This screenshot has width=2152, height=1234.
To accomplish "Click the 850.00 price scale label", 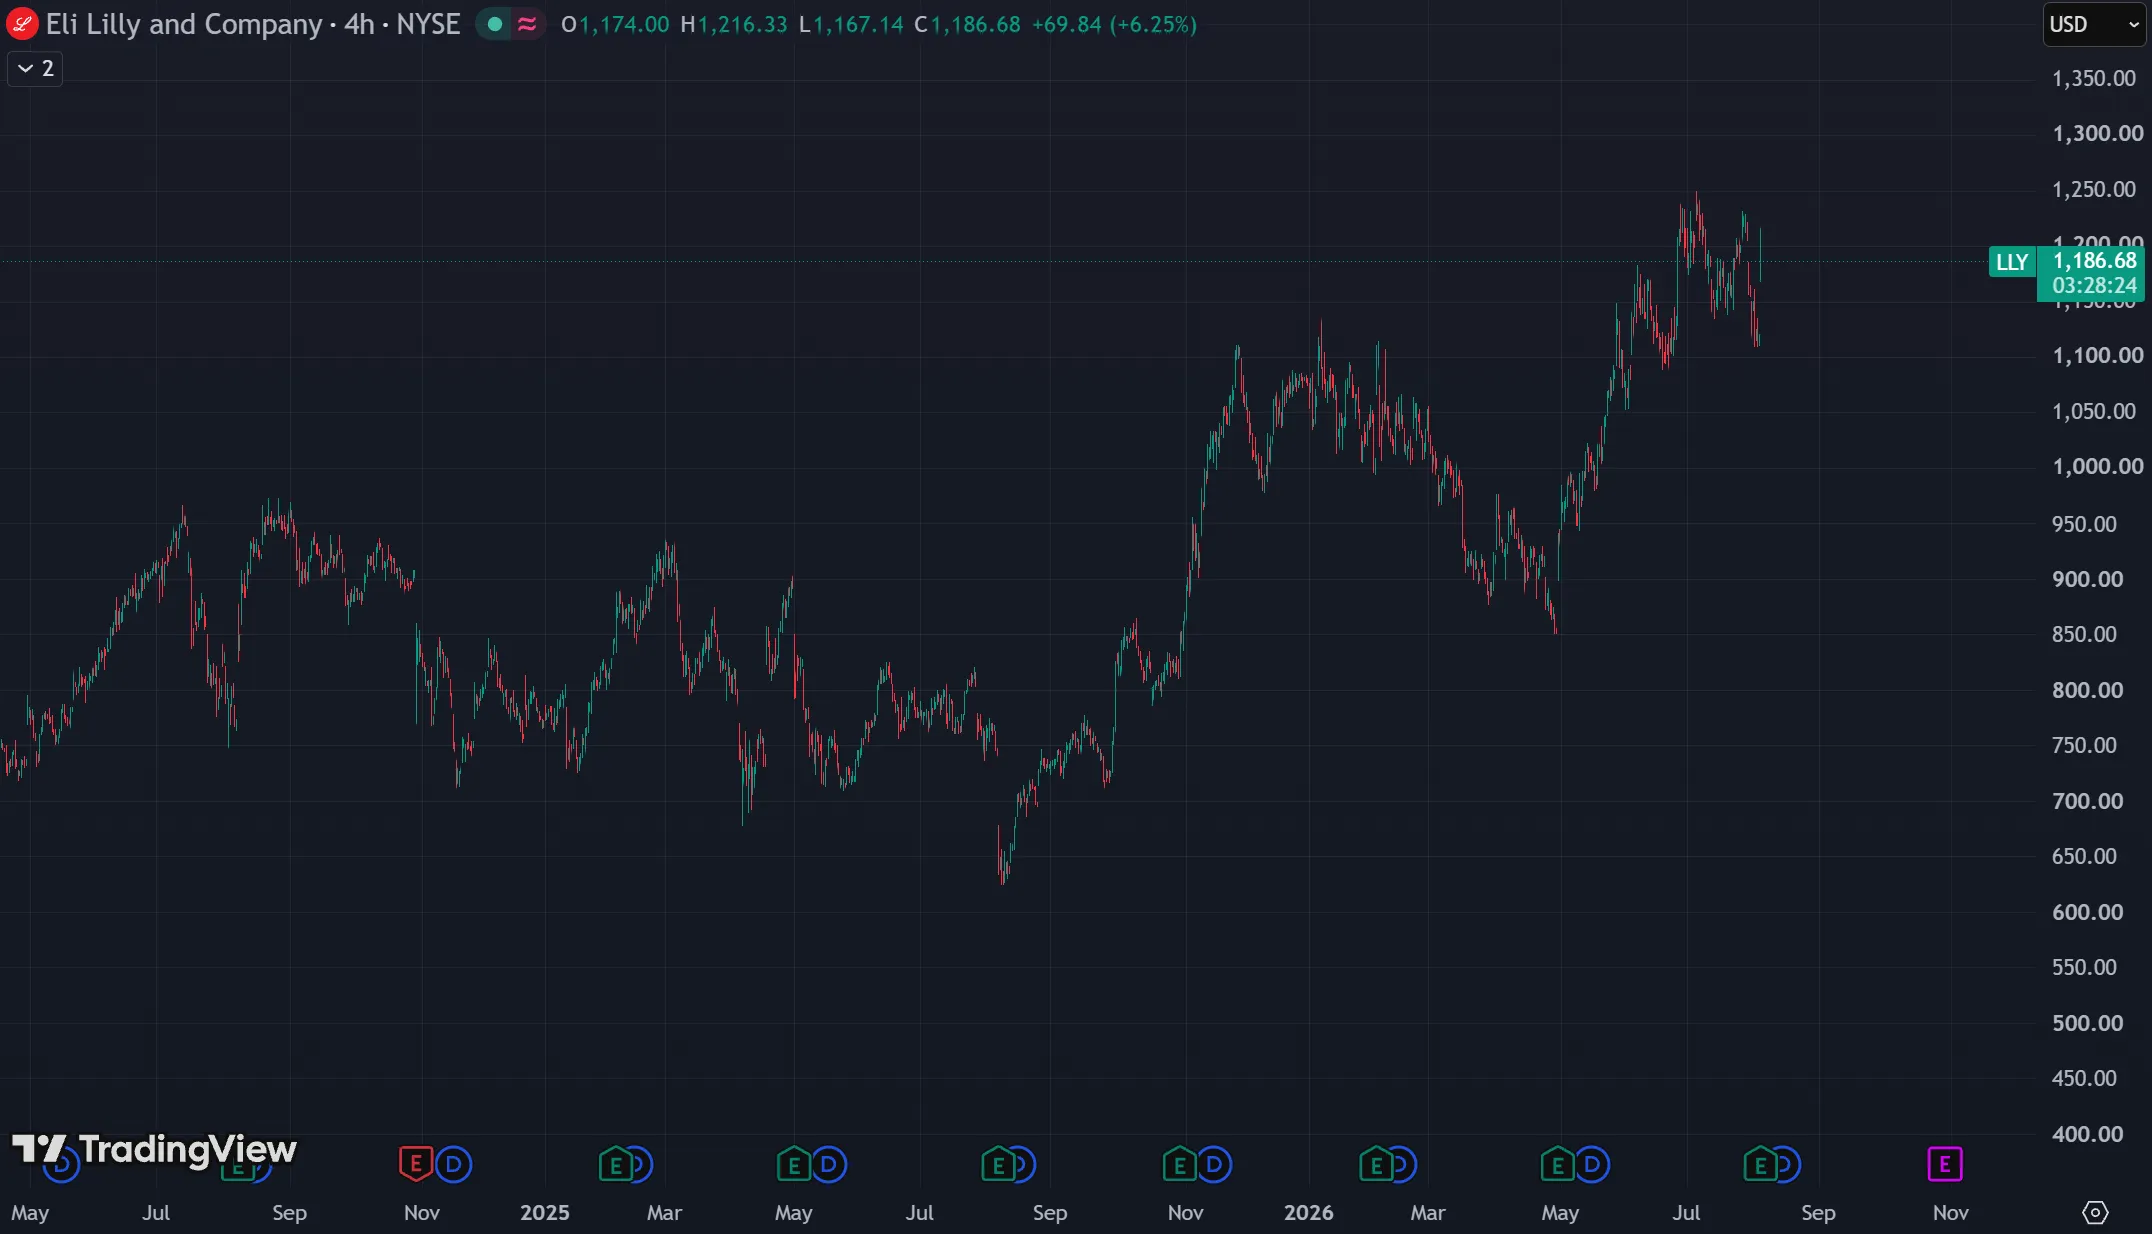I will pyautogui.click(x=2084, y=634).
